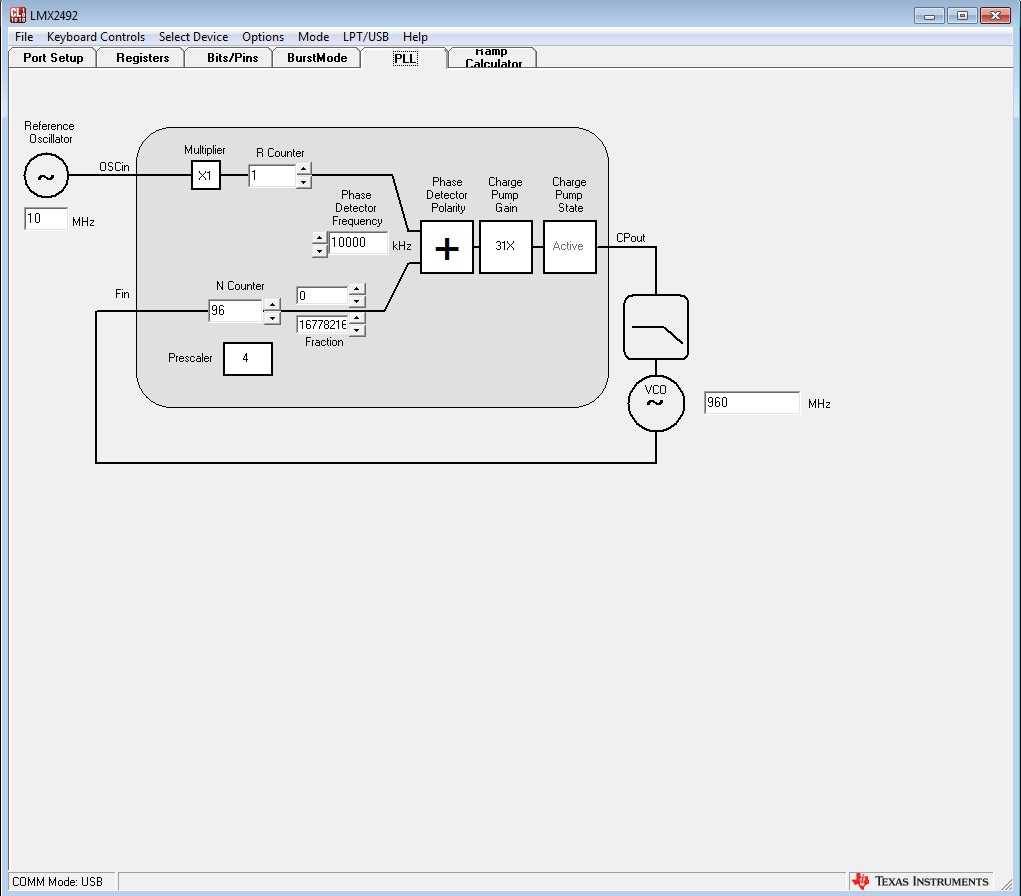Click the reference oscillator MHz field
Screen dimensions: 1021x896
tap(46, 219)
